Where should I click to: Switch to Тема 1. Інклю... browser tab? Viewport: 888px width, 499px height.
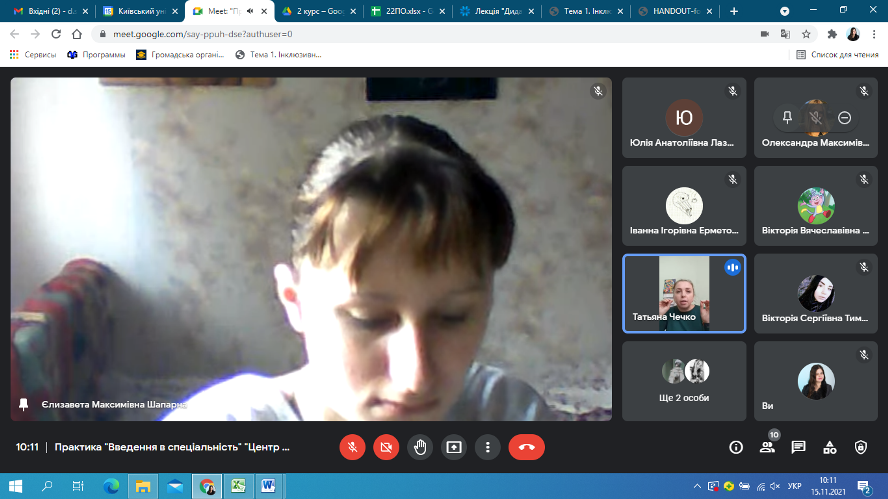pyautogui.click(x=586, y=11)
